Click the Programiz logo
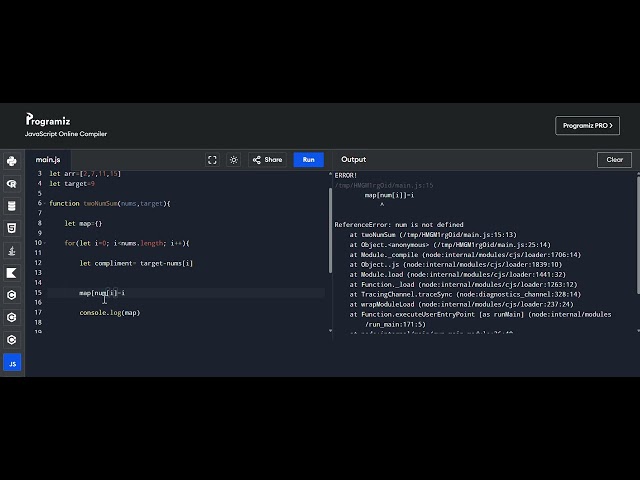 [x=48, y=120]
